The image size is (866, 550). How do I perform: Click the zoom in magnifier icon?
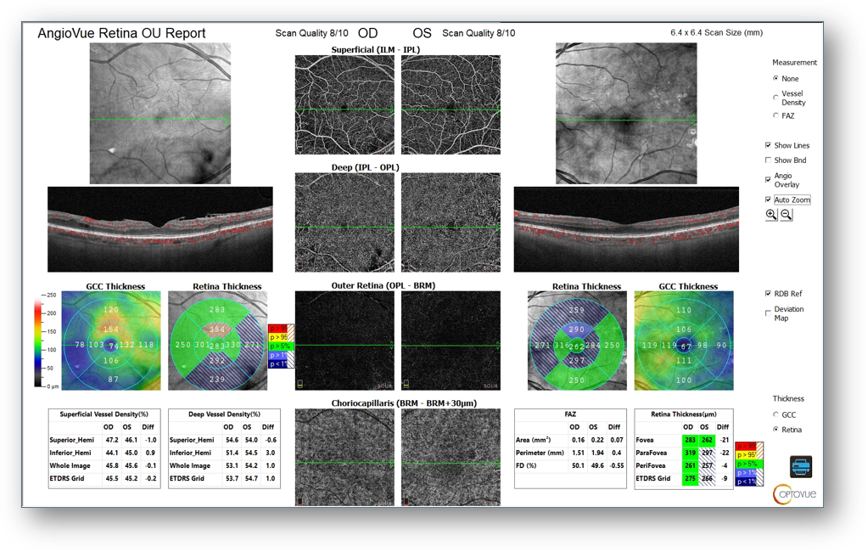(x=772, y=215)
